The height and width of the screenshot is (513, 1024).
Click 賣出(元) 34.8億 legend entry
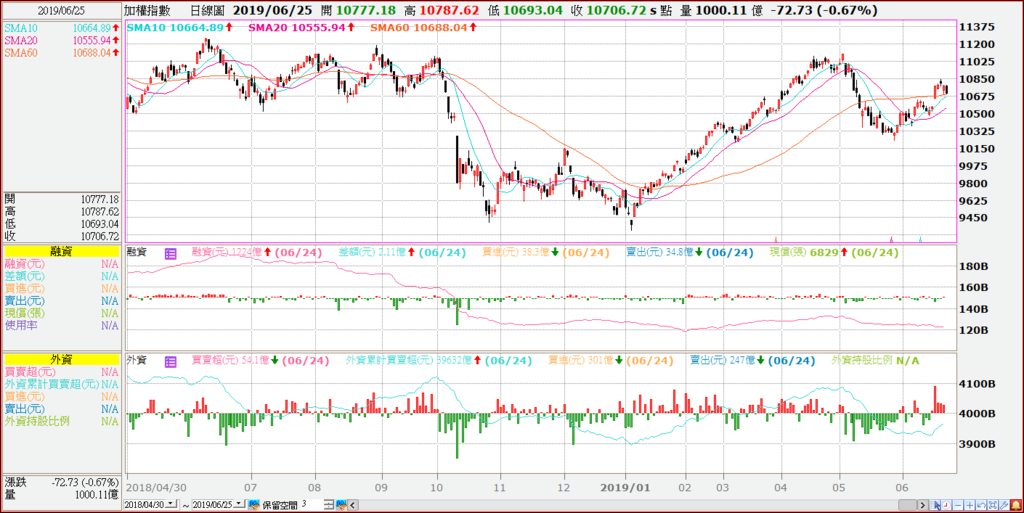click(690, 253)
